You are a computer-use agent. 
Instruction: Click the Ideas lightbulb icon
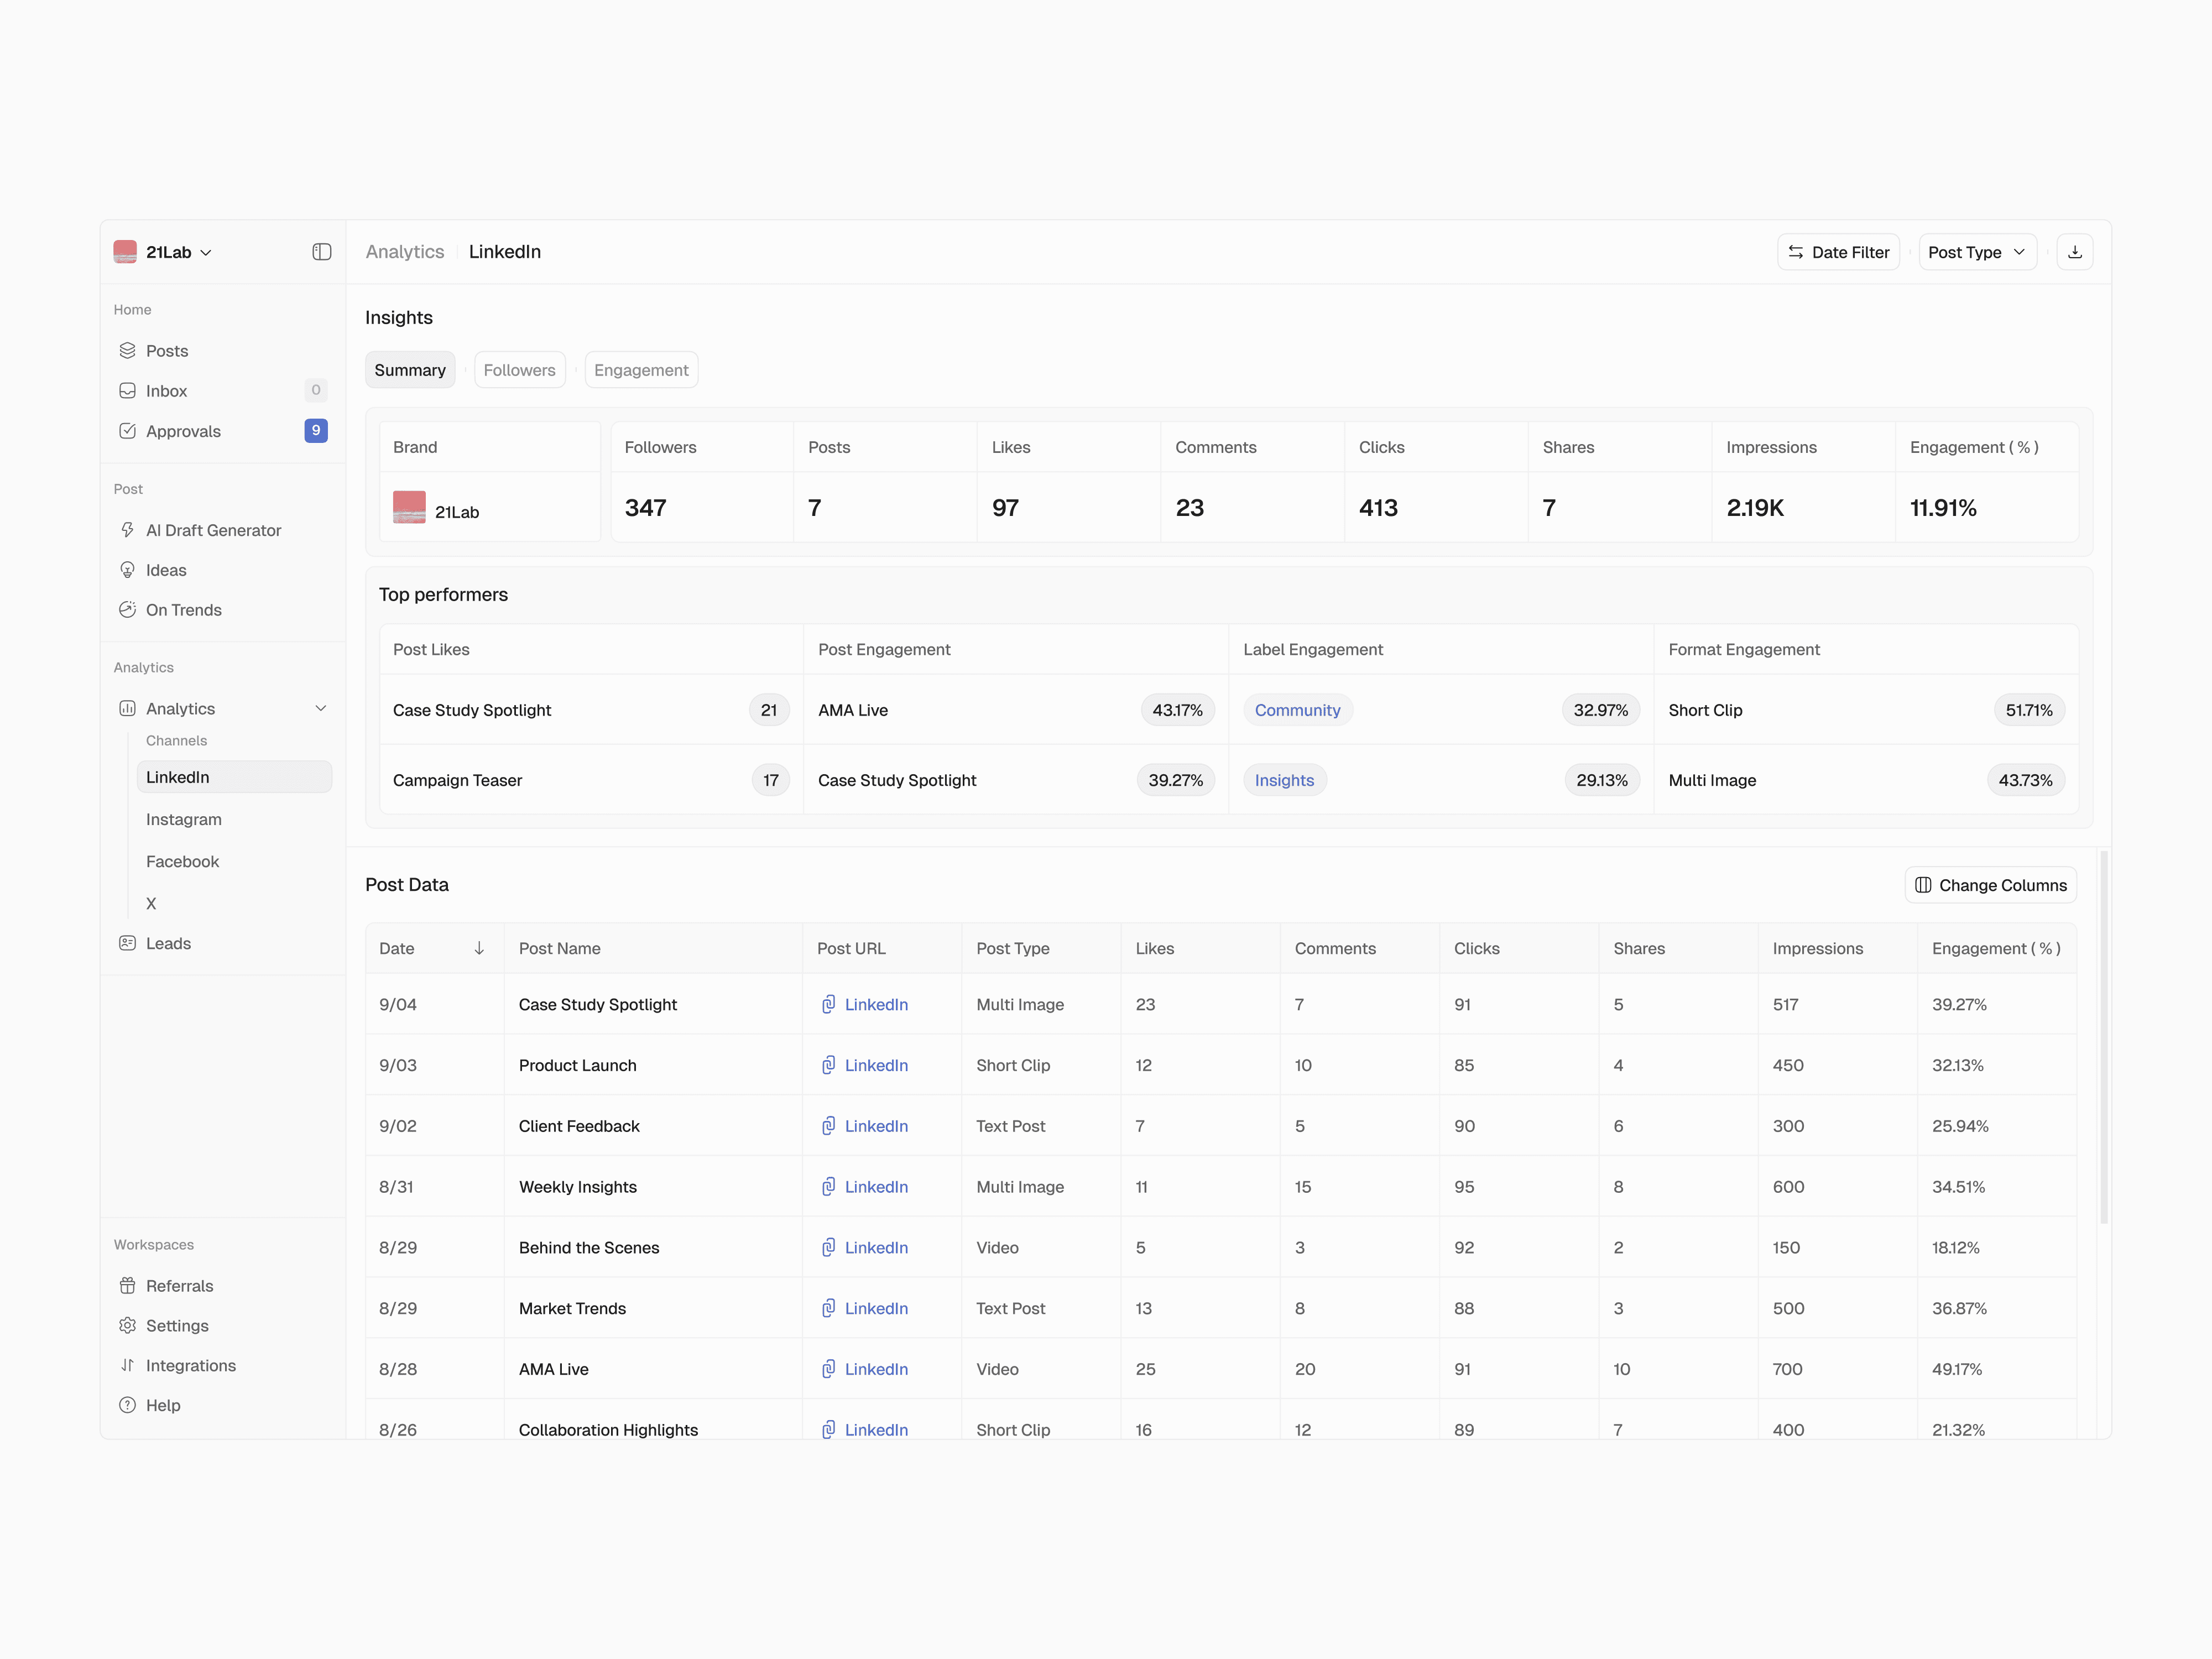(127, 570)
